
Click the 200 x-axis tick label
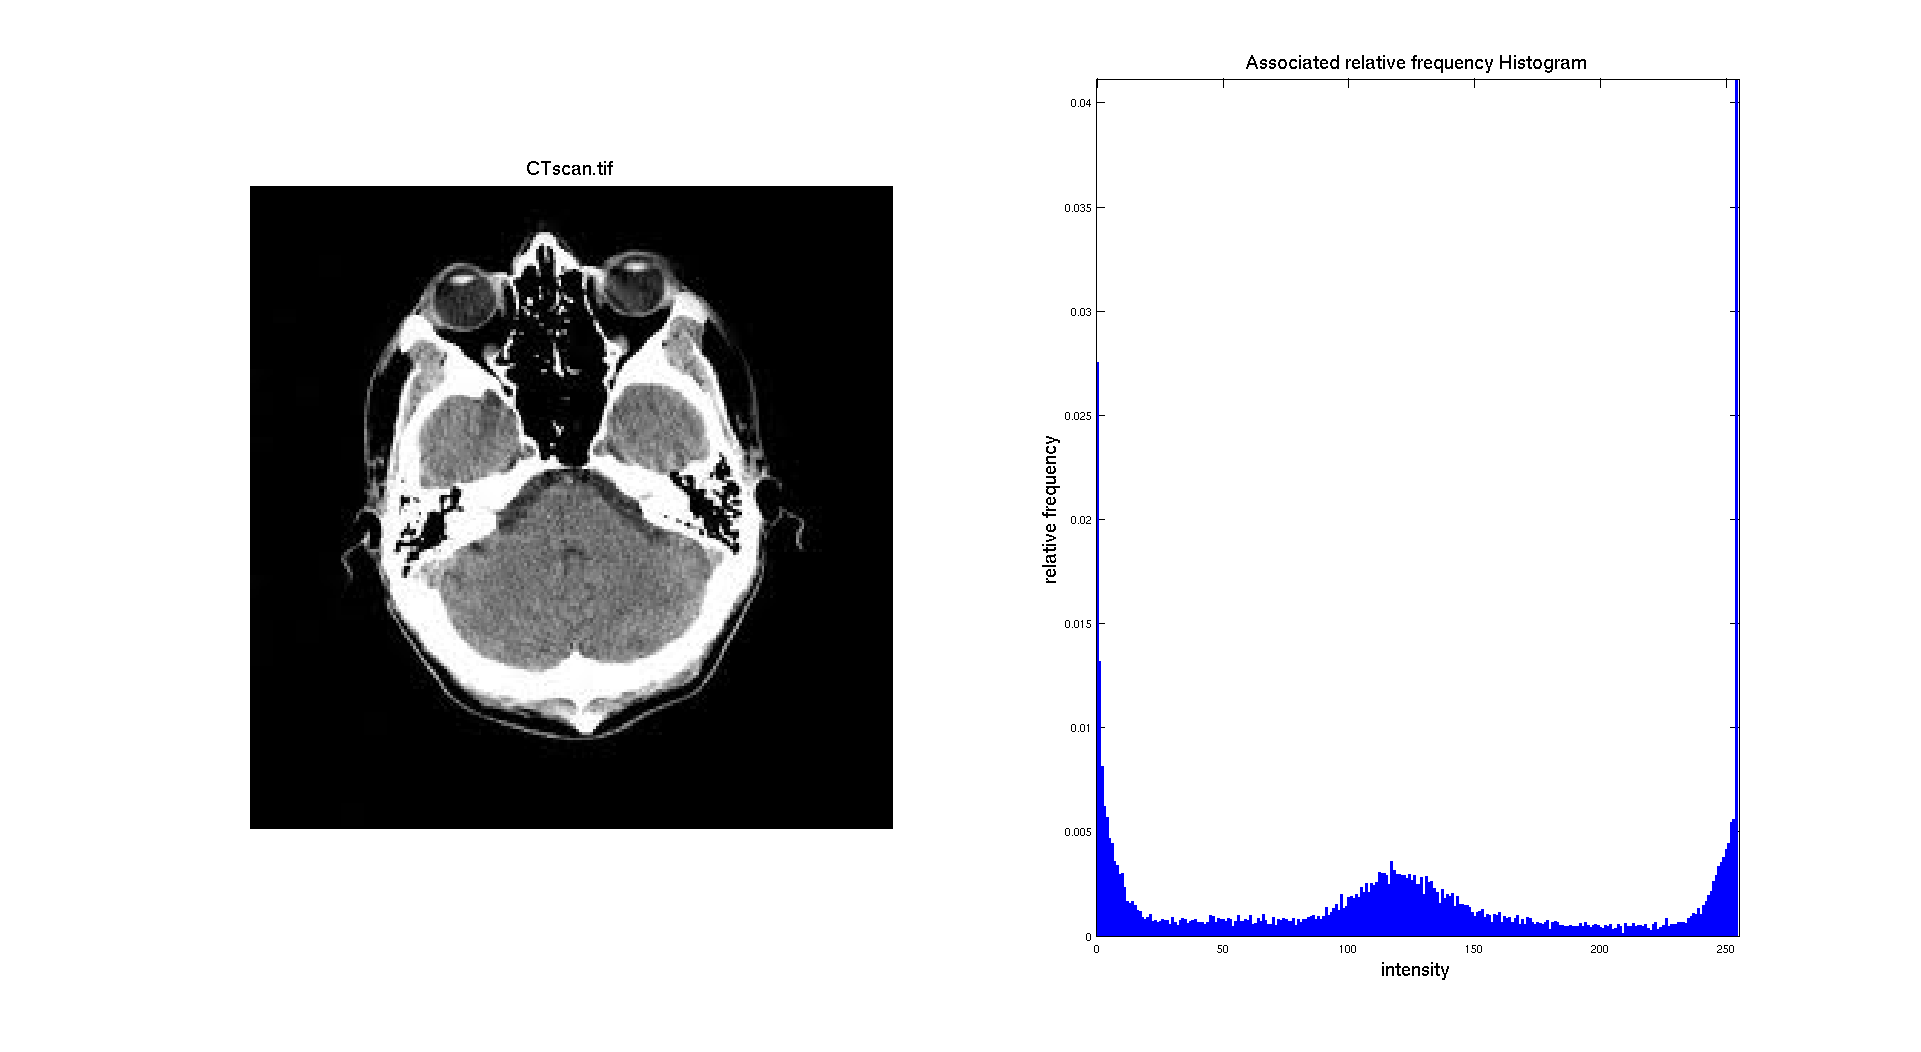(1599, 949)
